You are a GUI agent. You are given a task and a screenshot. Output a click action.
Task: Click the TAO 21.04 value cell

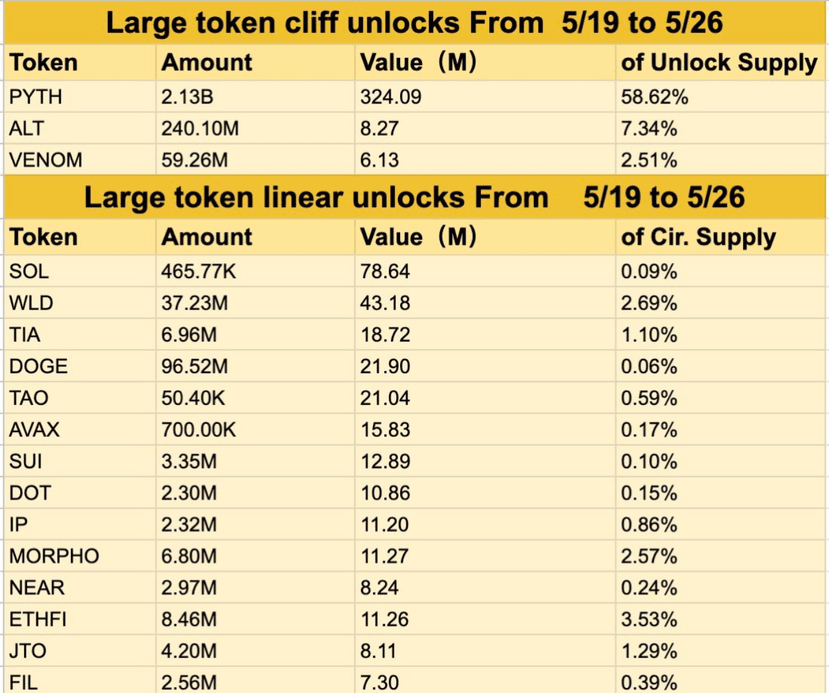coord(485,398)
